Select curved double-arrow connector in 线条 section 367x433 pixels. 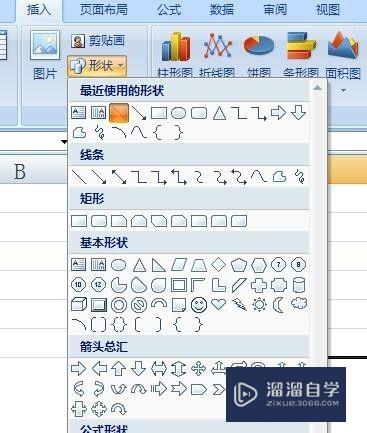click(239, 177)
